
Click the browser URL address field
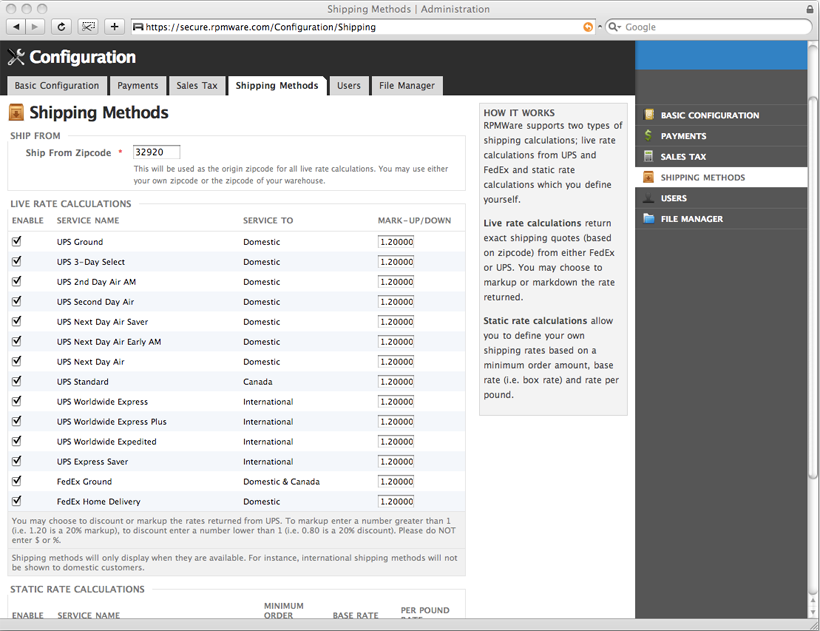point(363,27)
